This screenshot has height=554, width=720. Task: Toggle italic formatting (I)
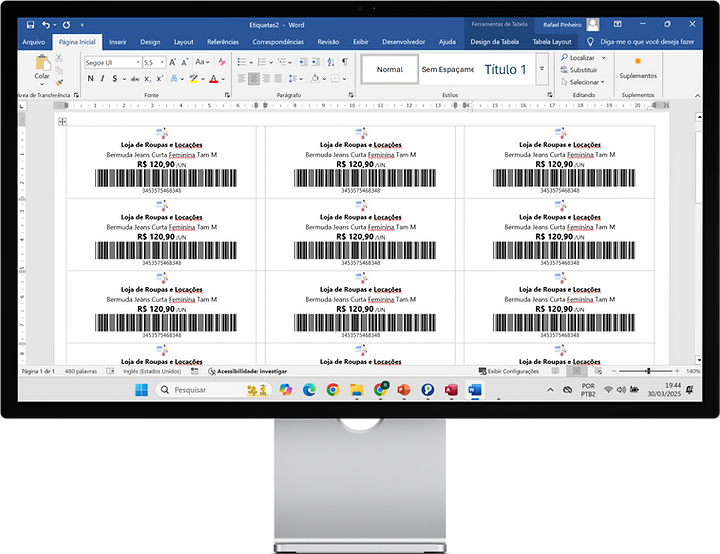102,79
